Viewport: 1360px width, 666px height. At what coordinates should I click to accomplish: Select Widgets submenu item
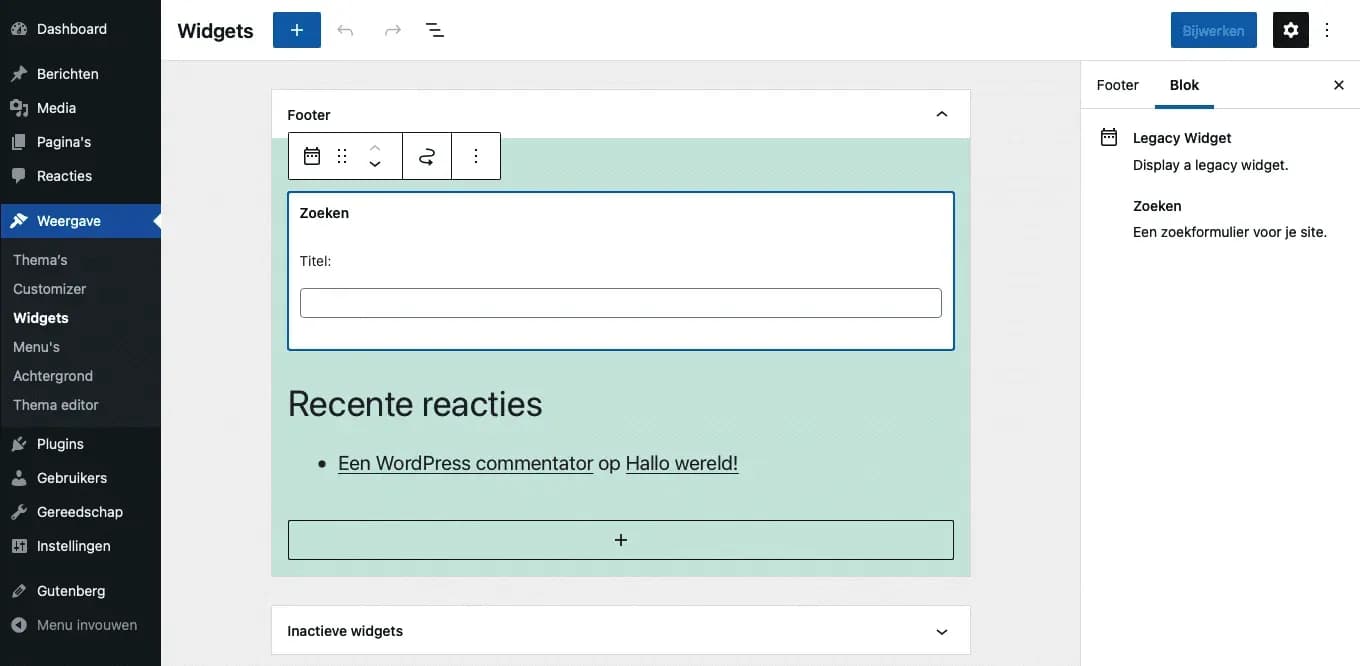tap(41, 318)
